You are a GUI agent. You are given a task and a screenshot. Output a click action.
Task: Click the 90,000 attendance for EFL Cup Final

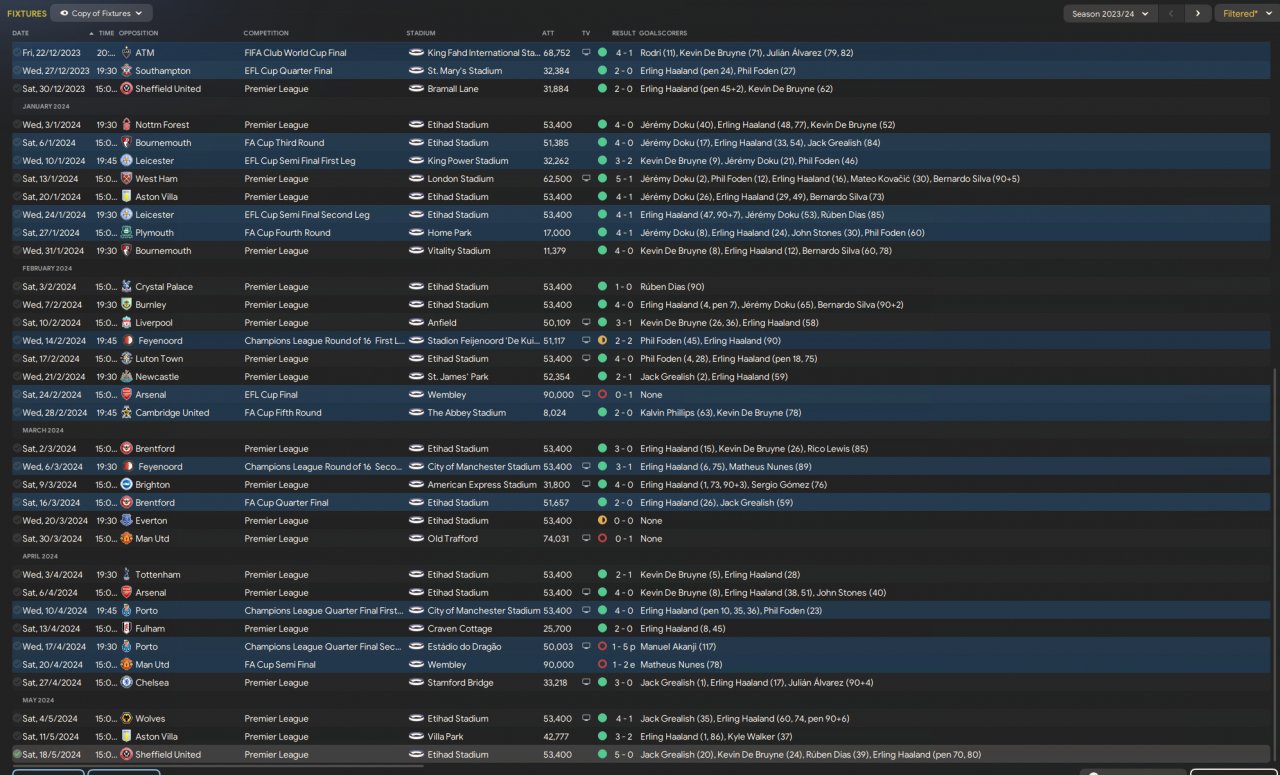point(558,395)
